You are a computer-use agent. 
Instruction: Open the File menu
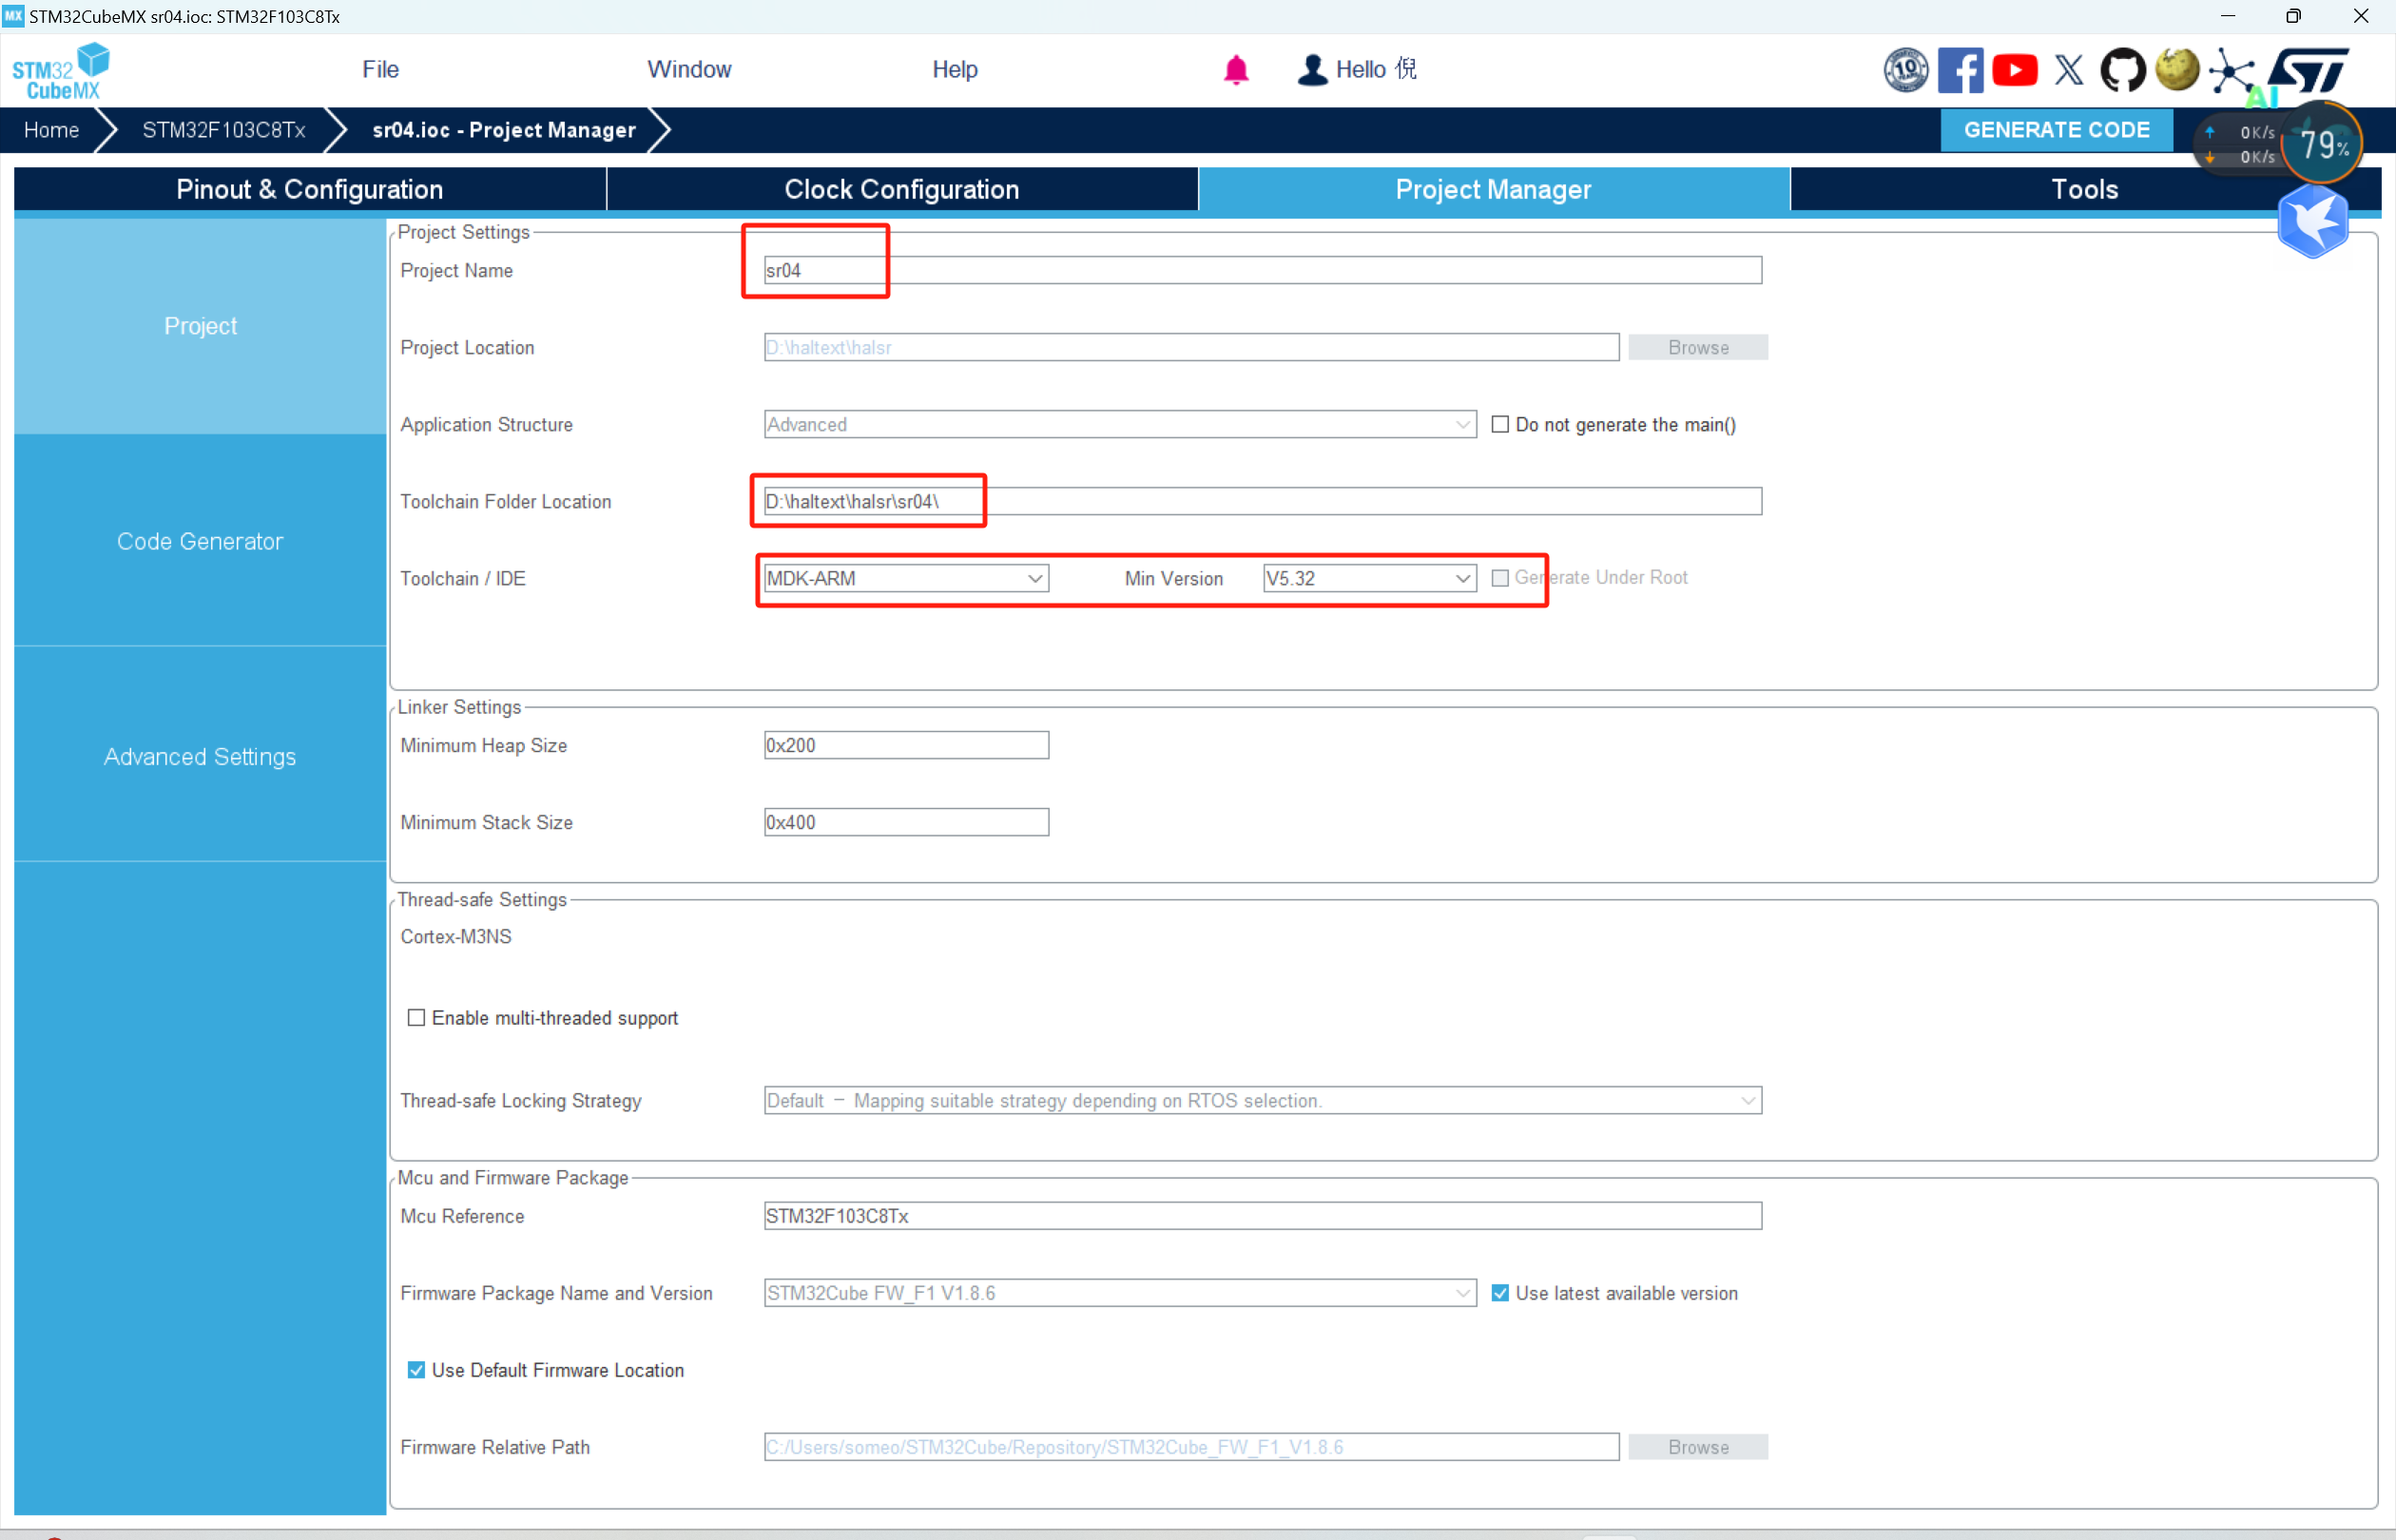click(x=380, y=69)
